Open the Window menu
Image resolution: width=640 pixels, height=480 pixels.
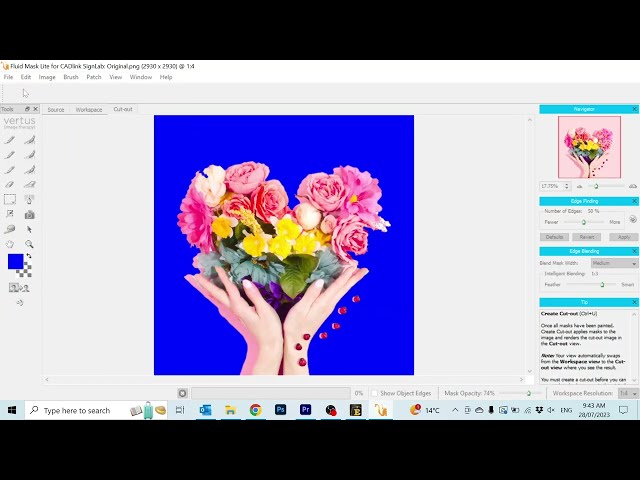141,77
